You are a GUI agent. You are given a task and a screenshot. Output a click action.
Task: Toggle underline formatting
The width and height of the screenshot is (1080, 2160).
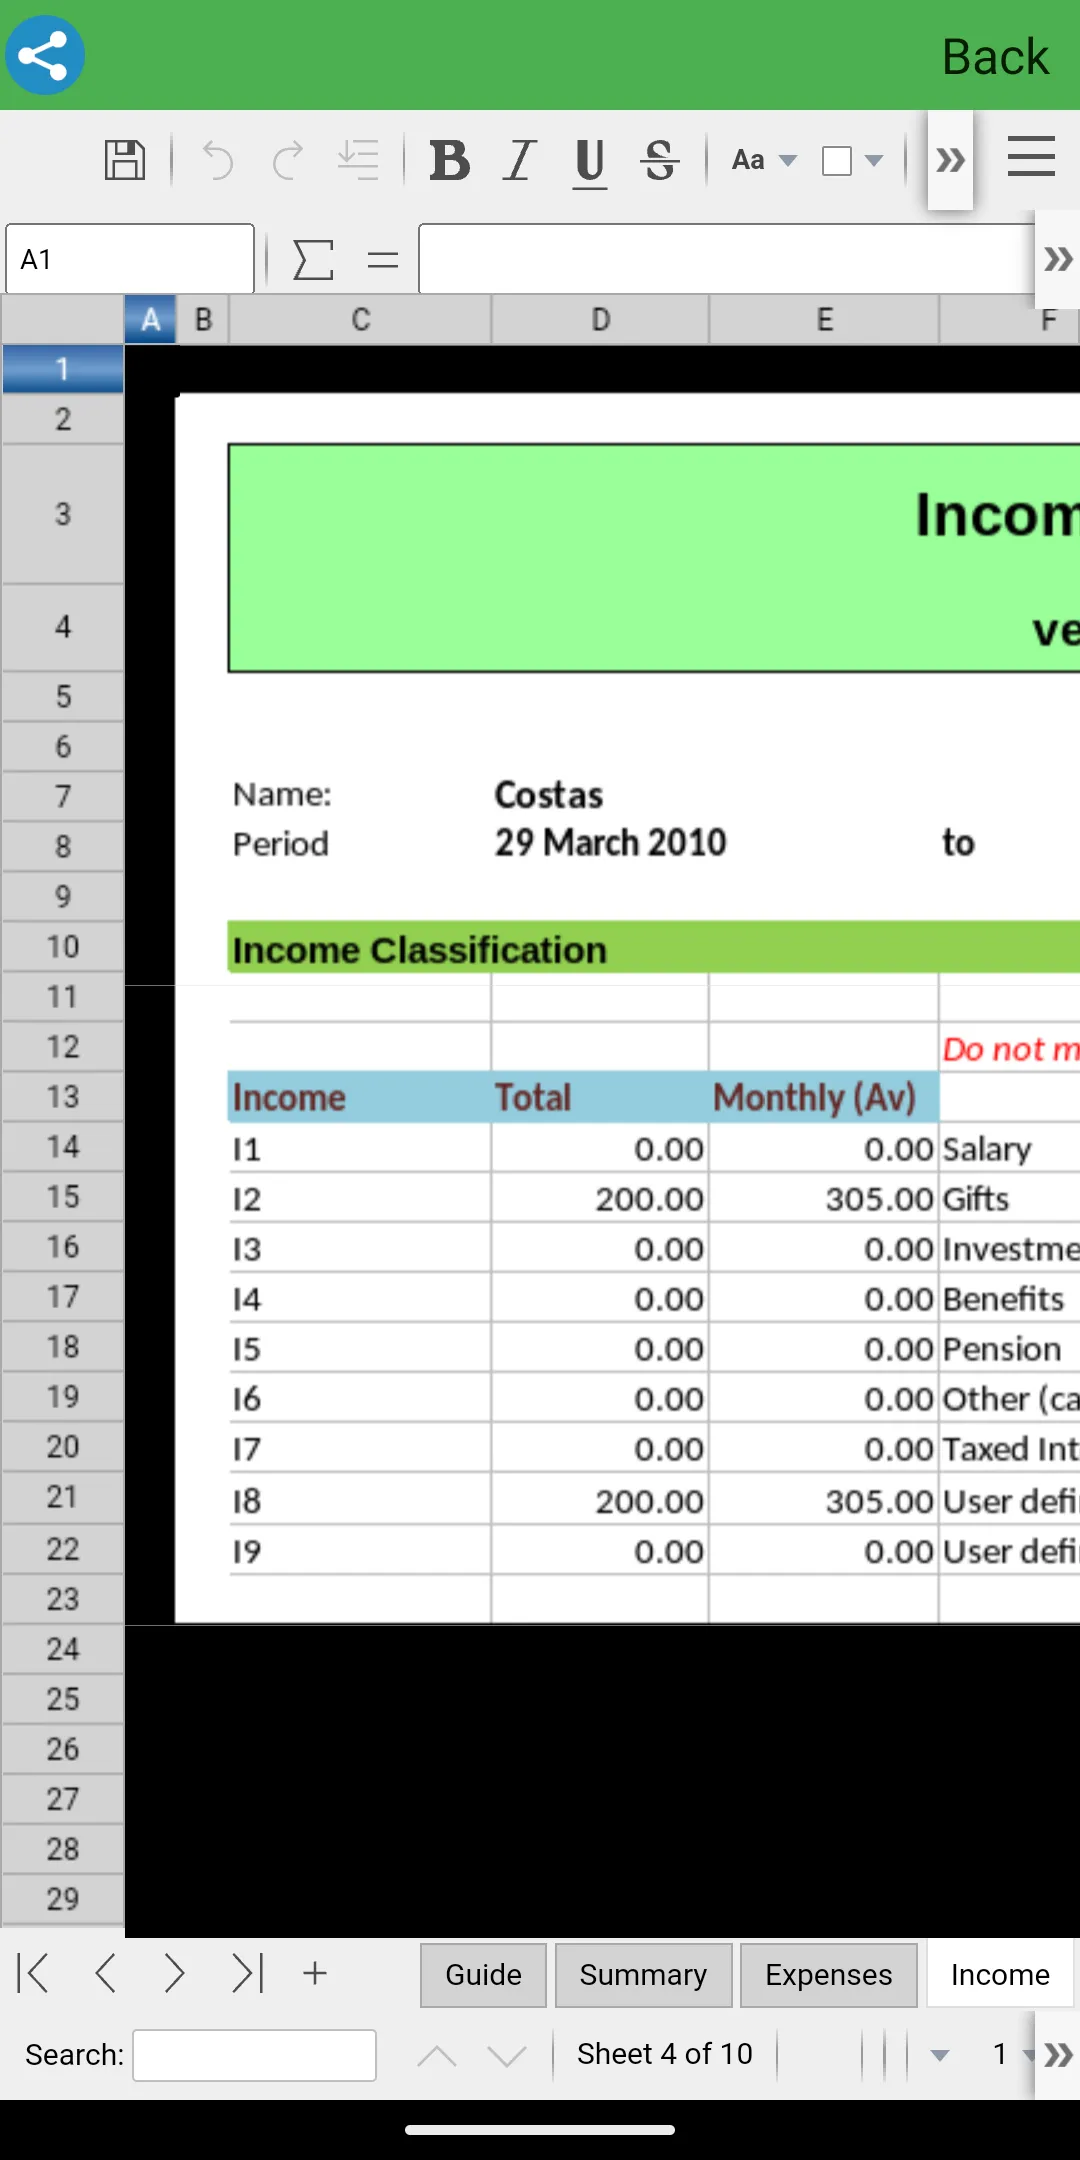click(590, 162)
